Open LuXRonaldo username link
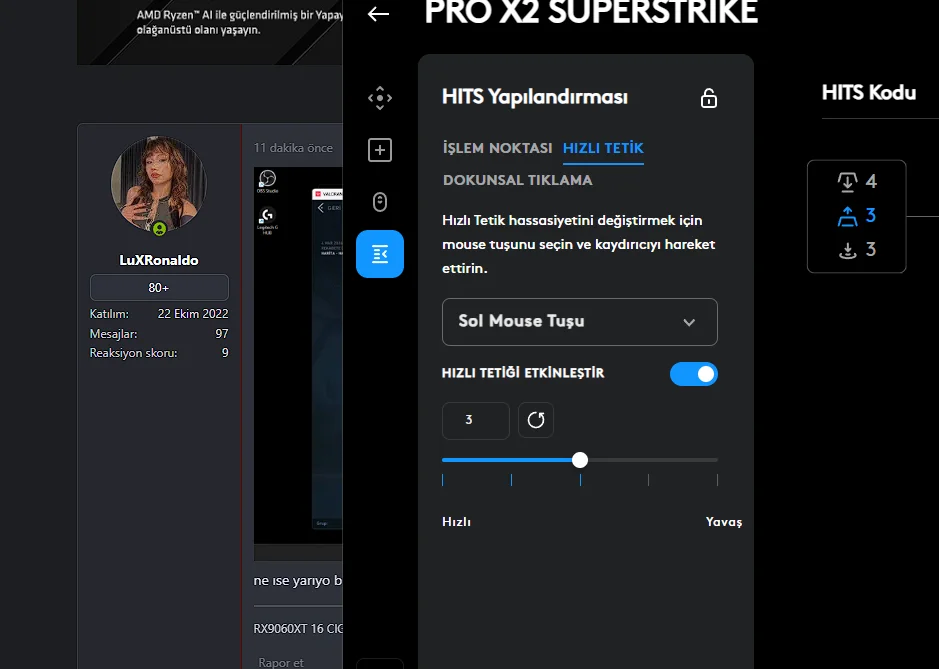The height and width of the screenshot is (669, 939). 159,261
